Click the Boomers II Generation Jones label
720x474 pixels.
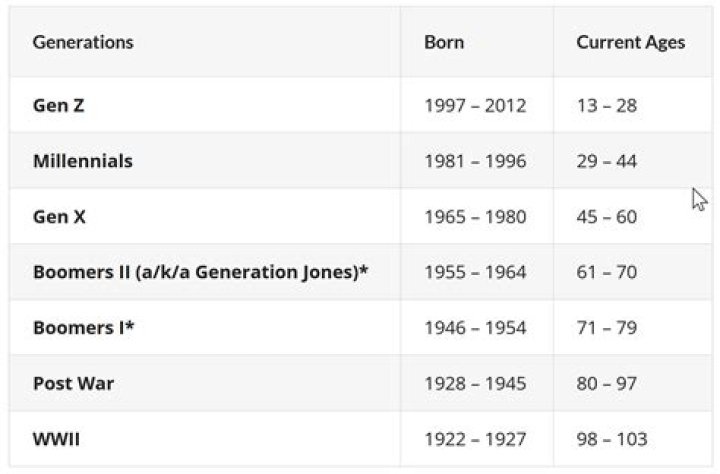201,272
